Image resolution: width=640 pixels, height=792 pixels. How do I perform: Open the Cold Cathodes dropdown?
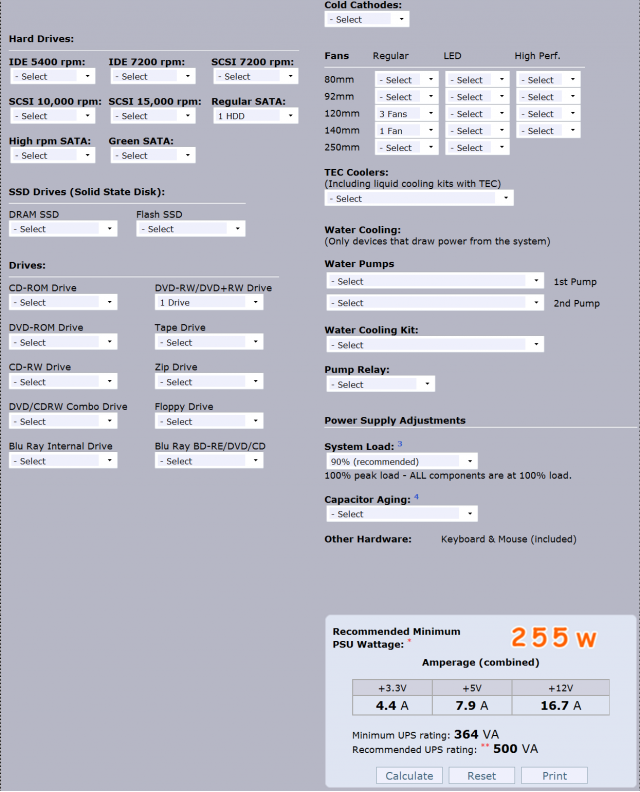(x=367, y=19)
